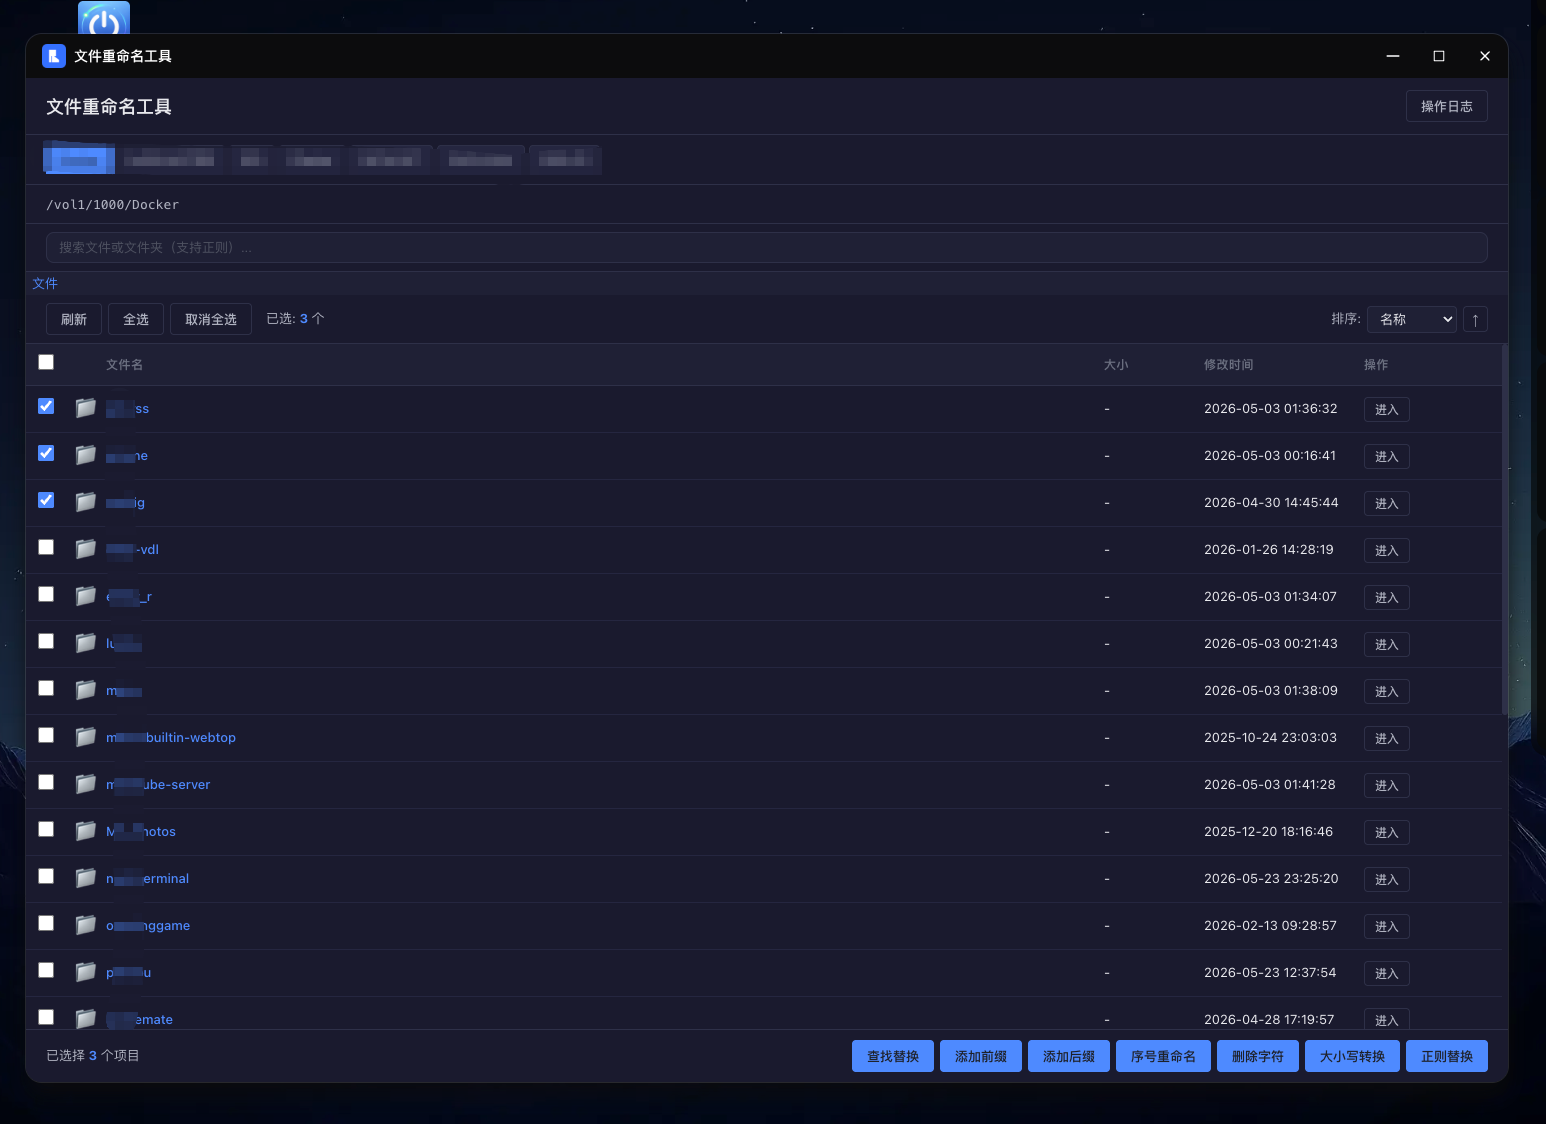The image size is (1546, 1124).
Task: Click the date 2026-02-13 09:28:57
Action: coord(1270,925)
